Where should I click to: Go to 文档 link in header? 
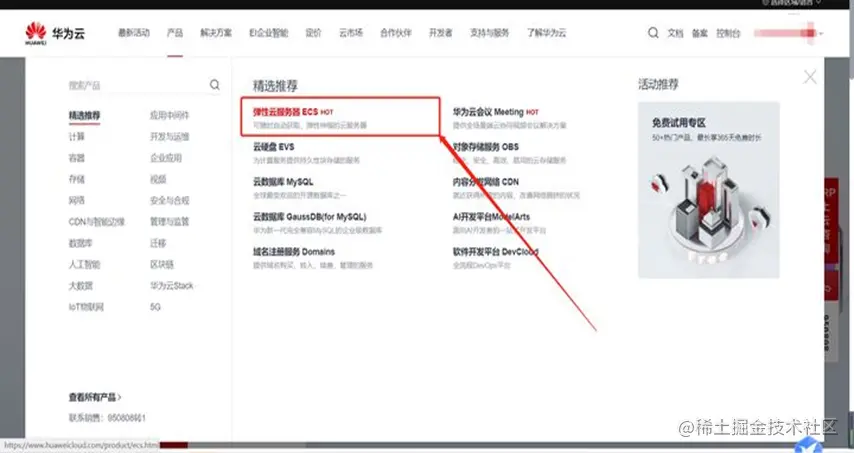tap(675, 33)
